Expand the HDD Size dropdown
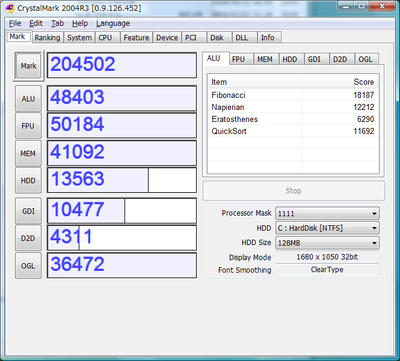Screen dimensions: 400x361 coord(327,243)
